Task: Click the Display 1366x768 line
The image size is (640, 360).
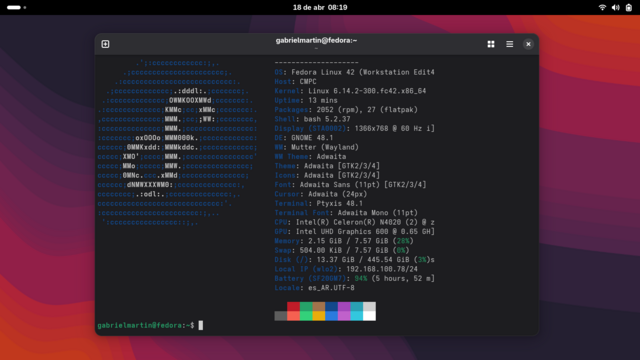Action: click(x=355, y=129)
